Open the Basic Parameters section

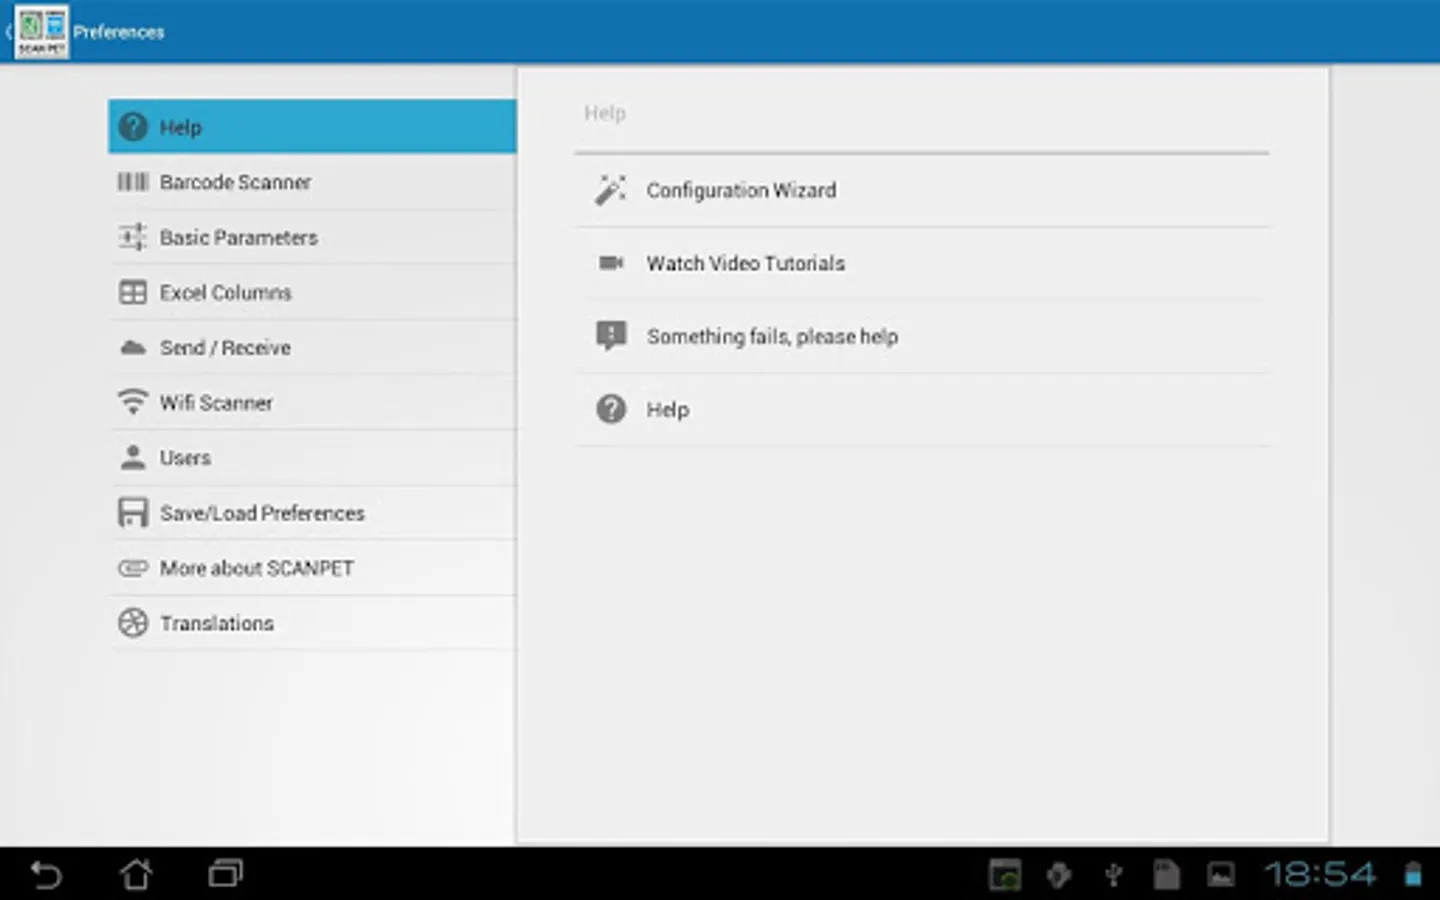312,237
